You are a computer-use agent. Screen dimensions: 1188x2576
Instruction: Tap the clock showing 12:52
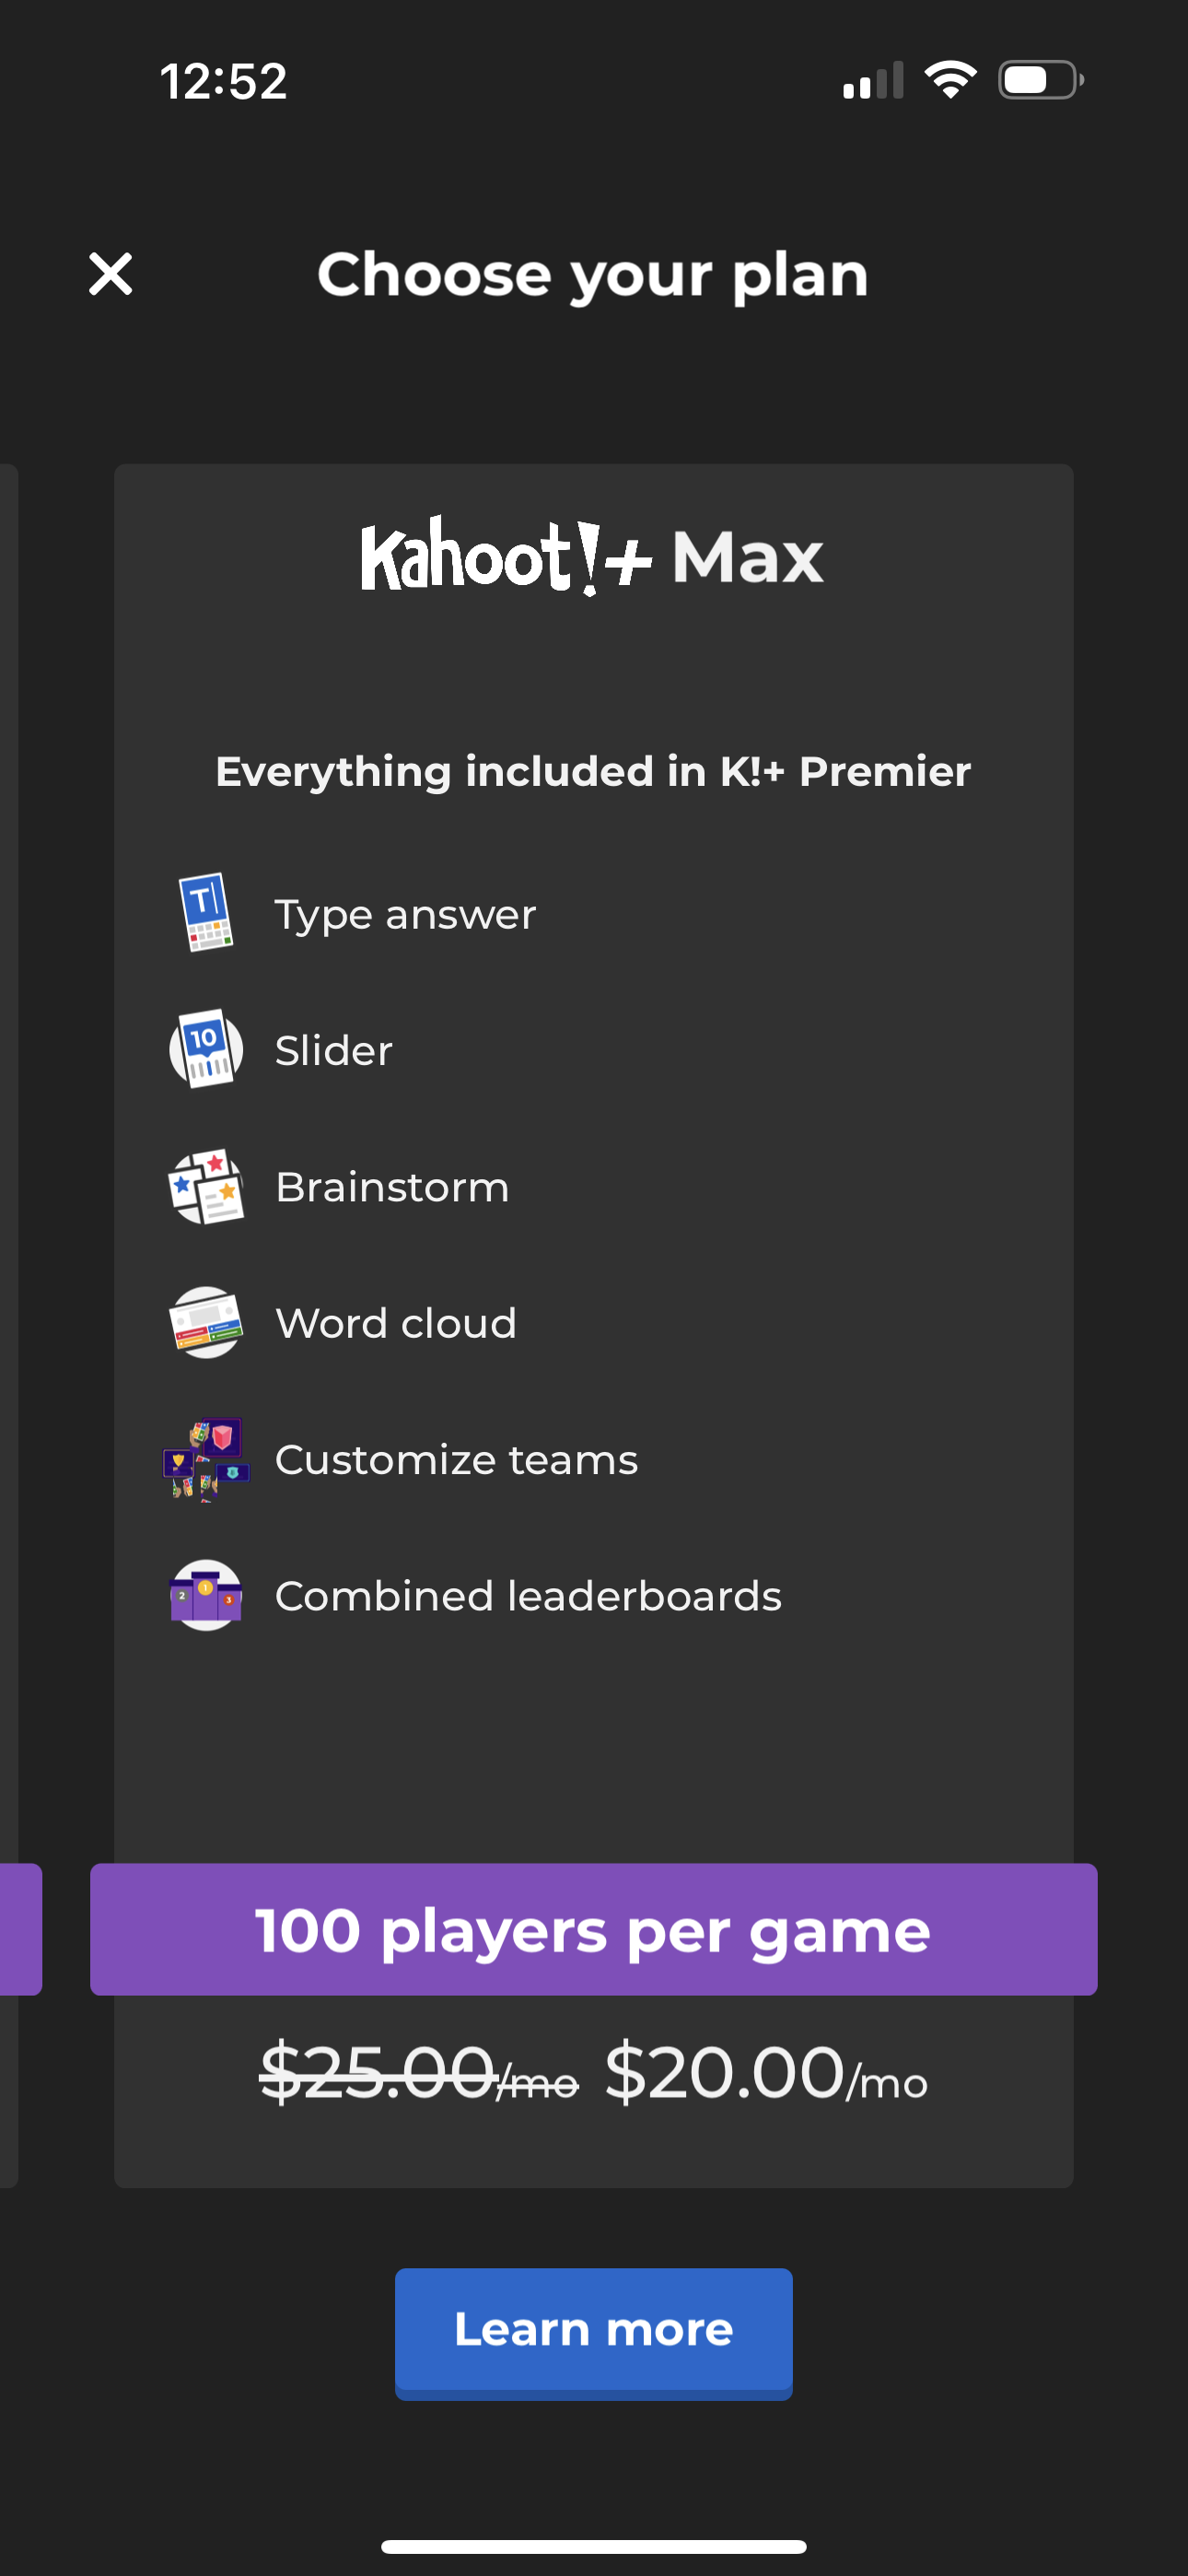pyautogui.click(x=224, y=83)
